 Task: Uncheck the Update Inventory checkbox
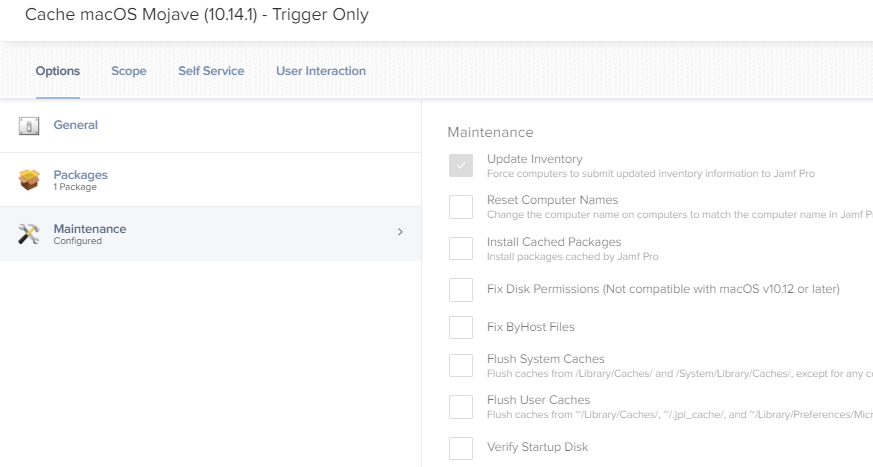point(461,165)
